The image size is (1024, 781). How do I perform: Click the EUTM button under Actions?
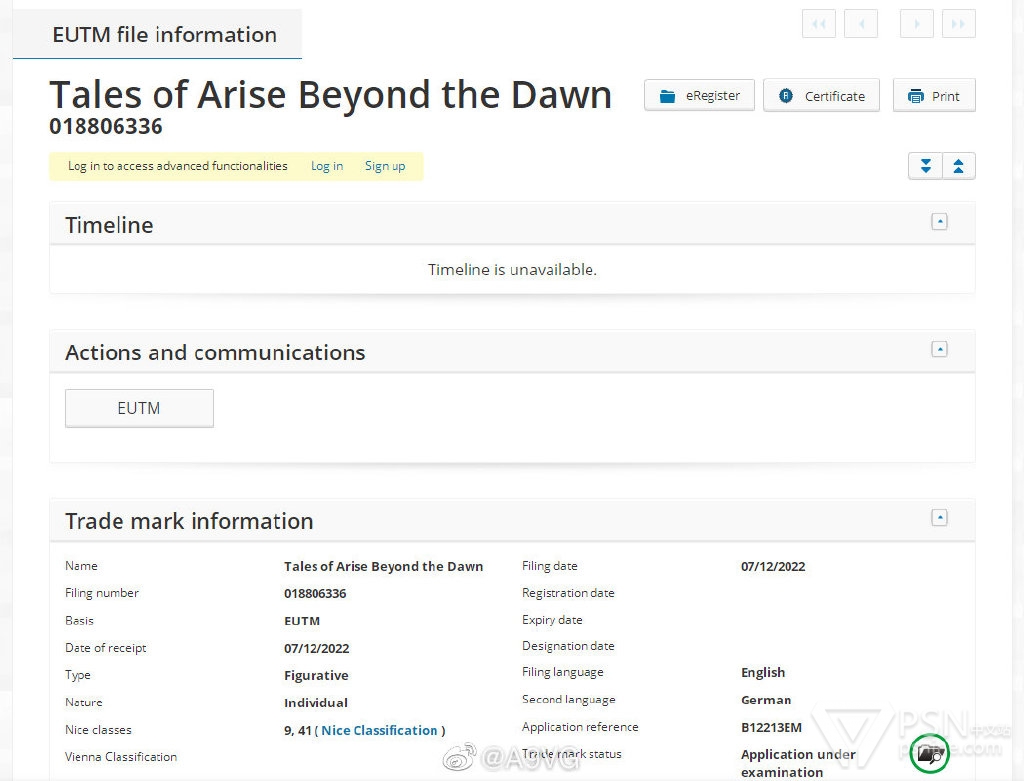(139, 408)
